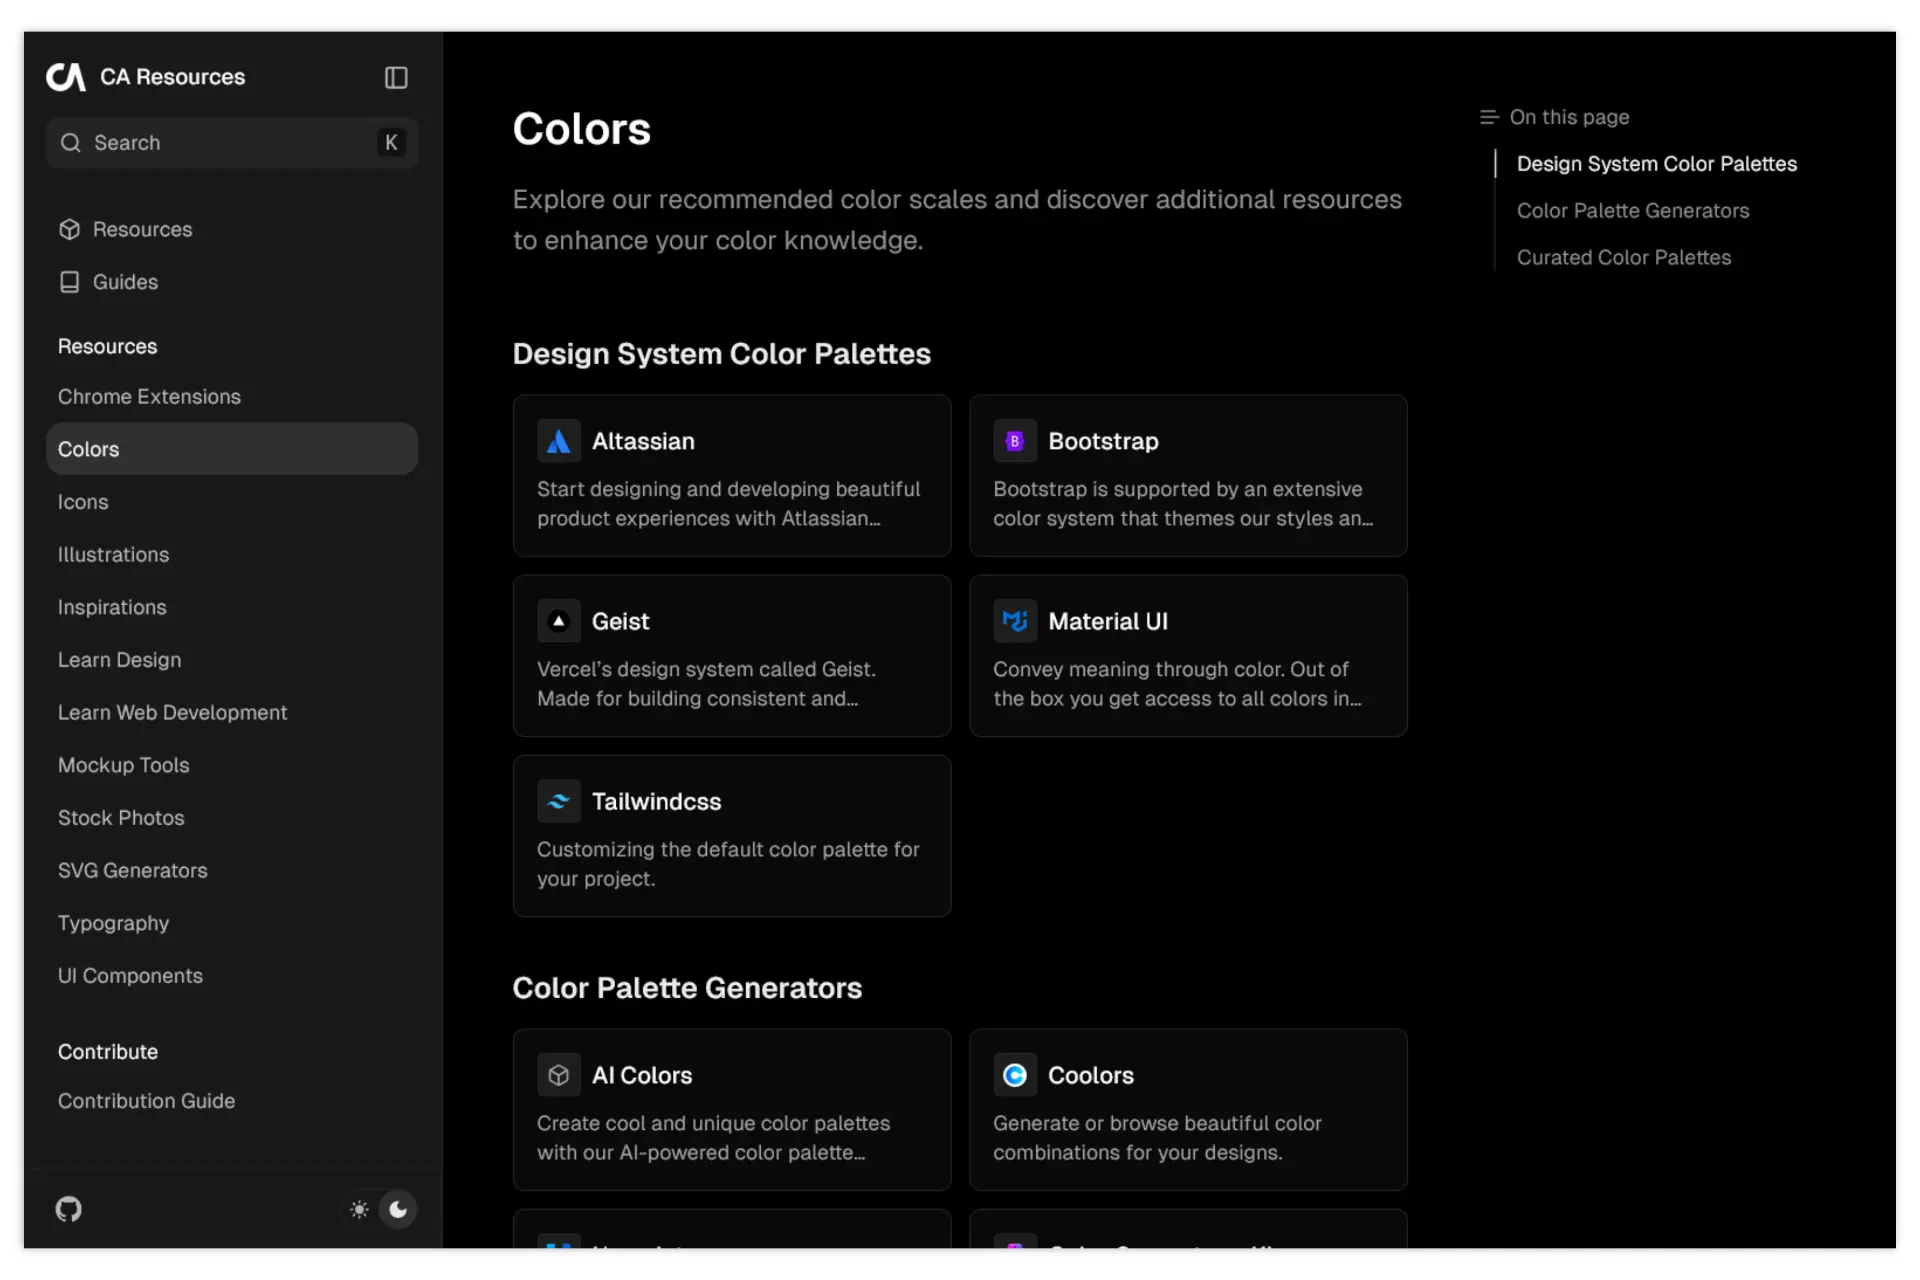Switch to dark theme moon toggle
The height and width of the screenshot is (1280, 1920).
click(398, 1209)
